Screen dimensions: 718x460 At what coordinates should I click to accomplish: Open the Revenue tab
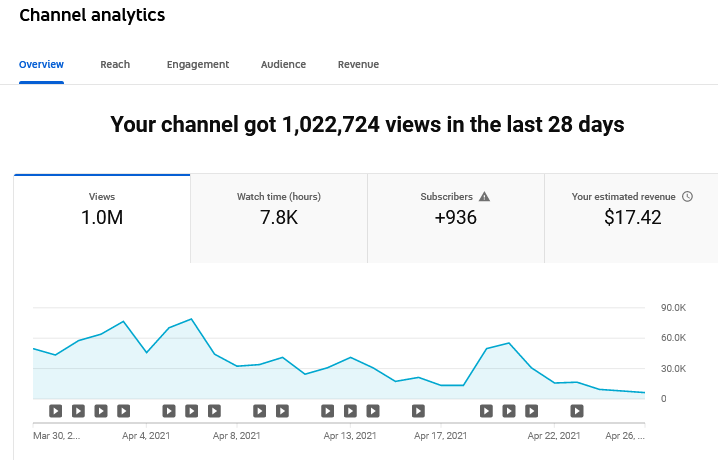pyautogui.click(x=358, y=65)
